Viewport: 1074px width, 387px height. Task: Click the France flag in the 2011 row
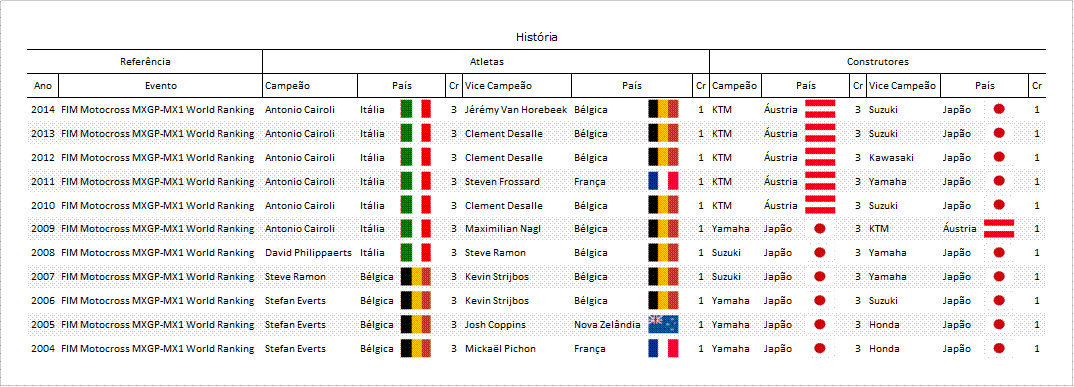663,181
